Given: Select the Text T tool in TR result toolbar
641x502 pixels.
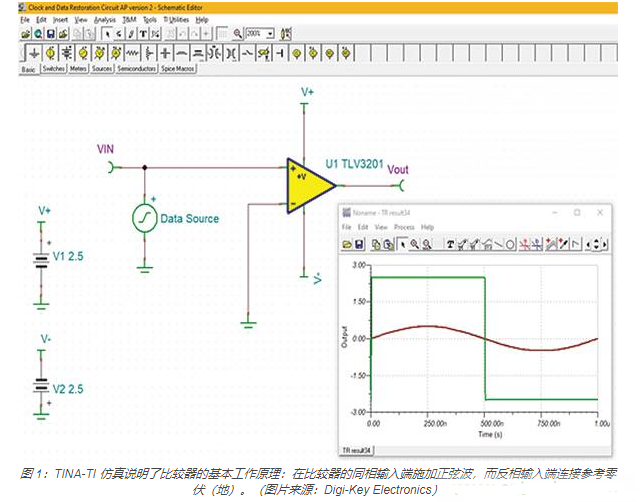Looking at the screenshot, I should [450, 244].
